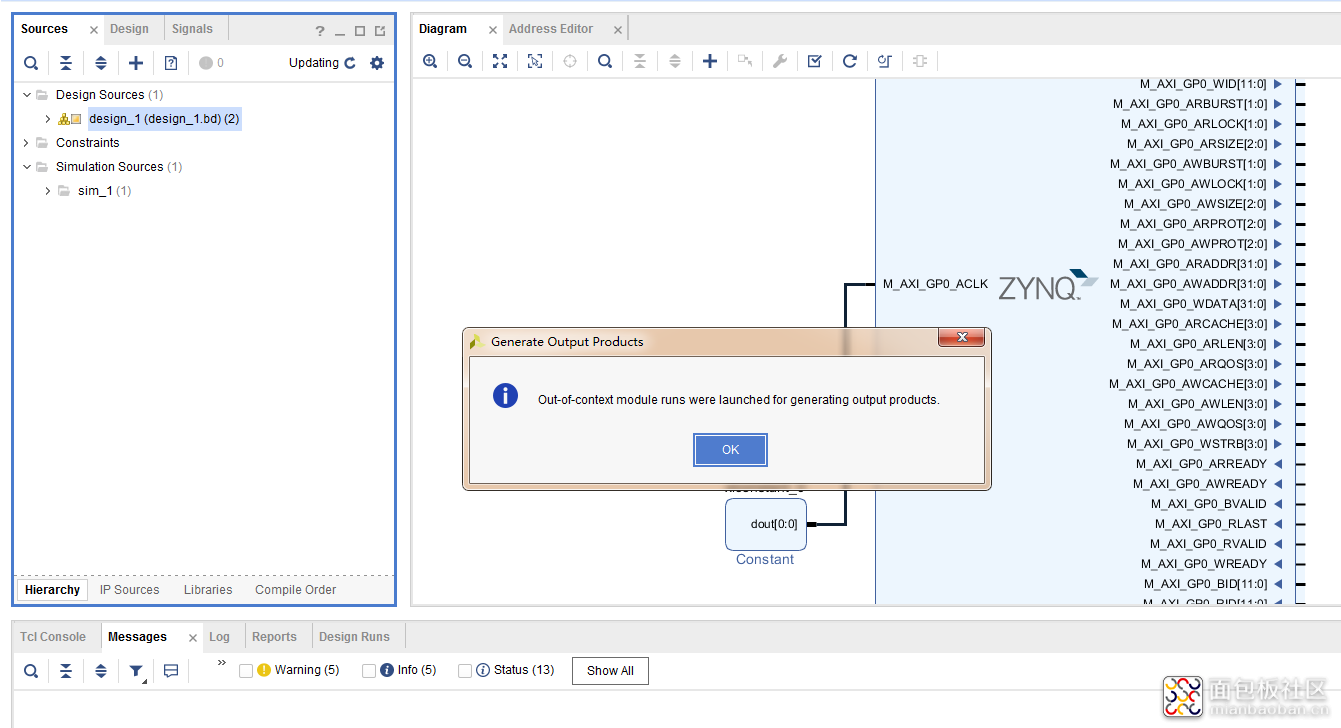Collapse the Simulation Sources node
This screenshot has width=1341, height=728.
coord(27,167)
